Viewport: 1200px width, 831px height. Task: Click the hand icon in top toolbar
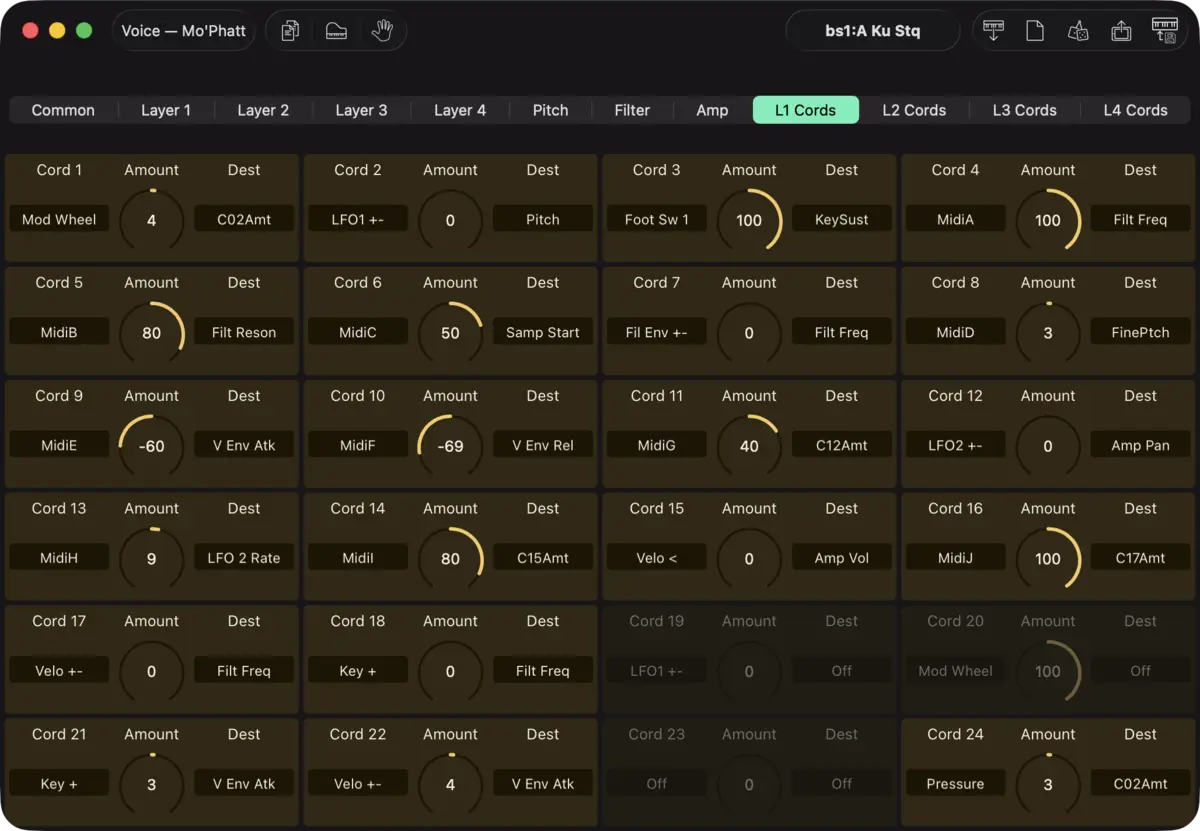tap(382, 31)
